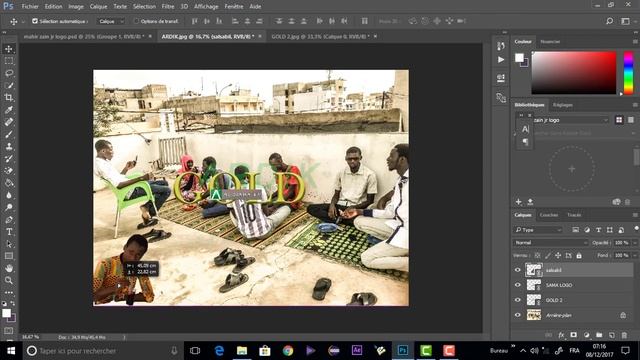
Task: Open the Filtre menu
Action: (x=168, y=7)
